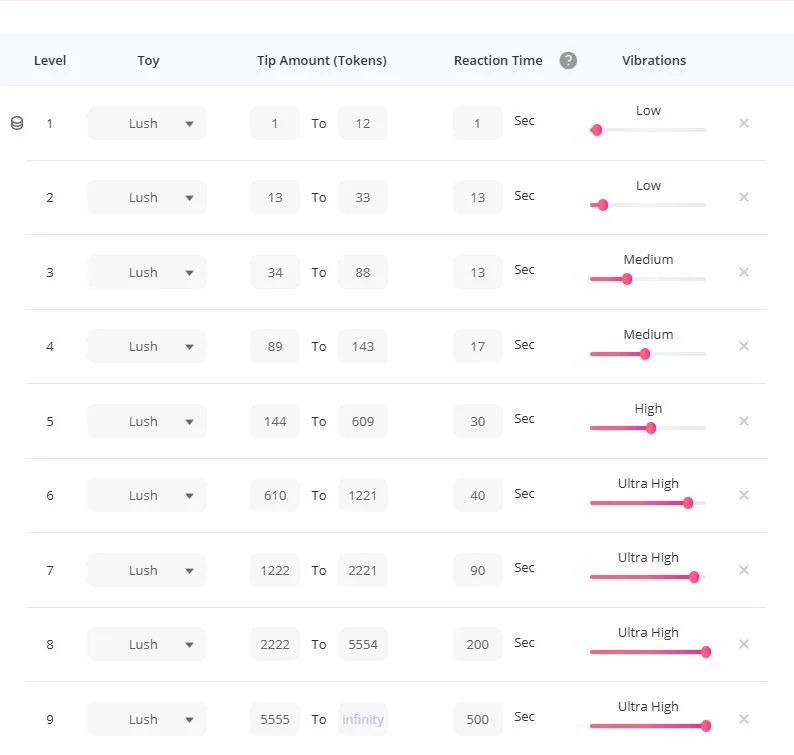794x755 pixels.
Task: Click level 8 Ultra High slider handle
Action: click(x=706, y=652)
